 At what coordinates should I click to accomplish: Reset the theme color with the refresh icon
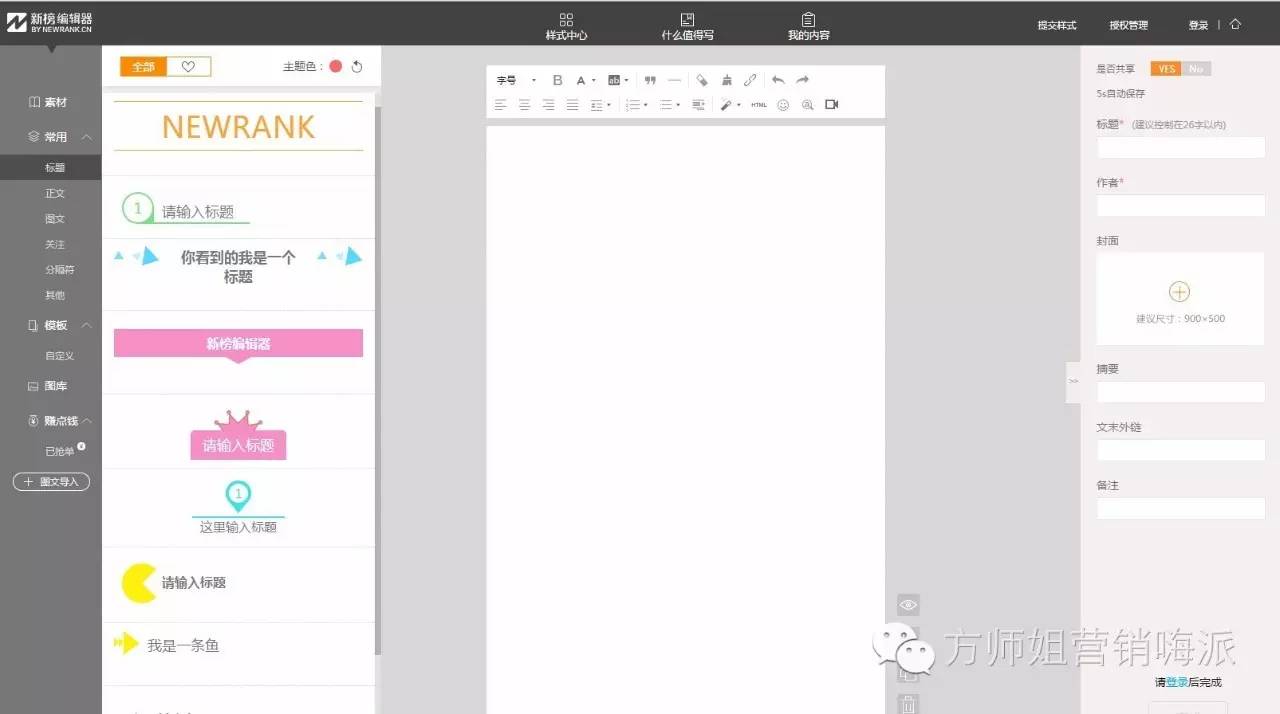357,67
